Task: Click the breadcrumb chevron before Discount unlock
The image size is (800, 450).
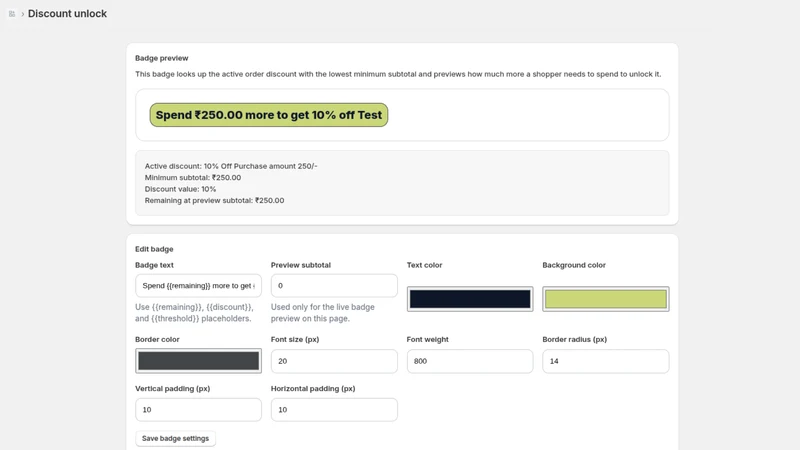Action: pos(22,14)
